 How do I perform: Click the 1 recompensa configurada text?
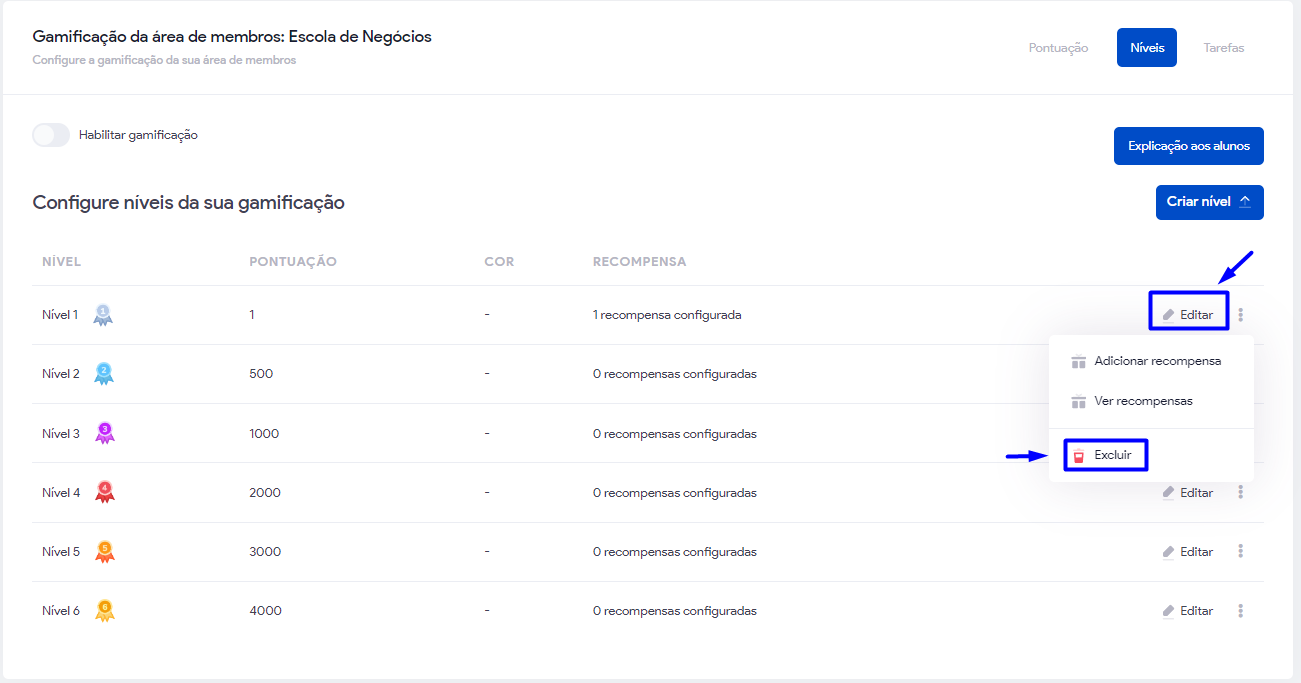667,315
